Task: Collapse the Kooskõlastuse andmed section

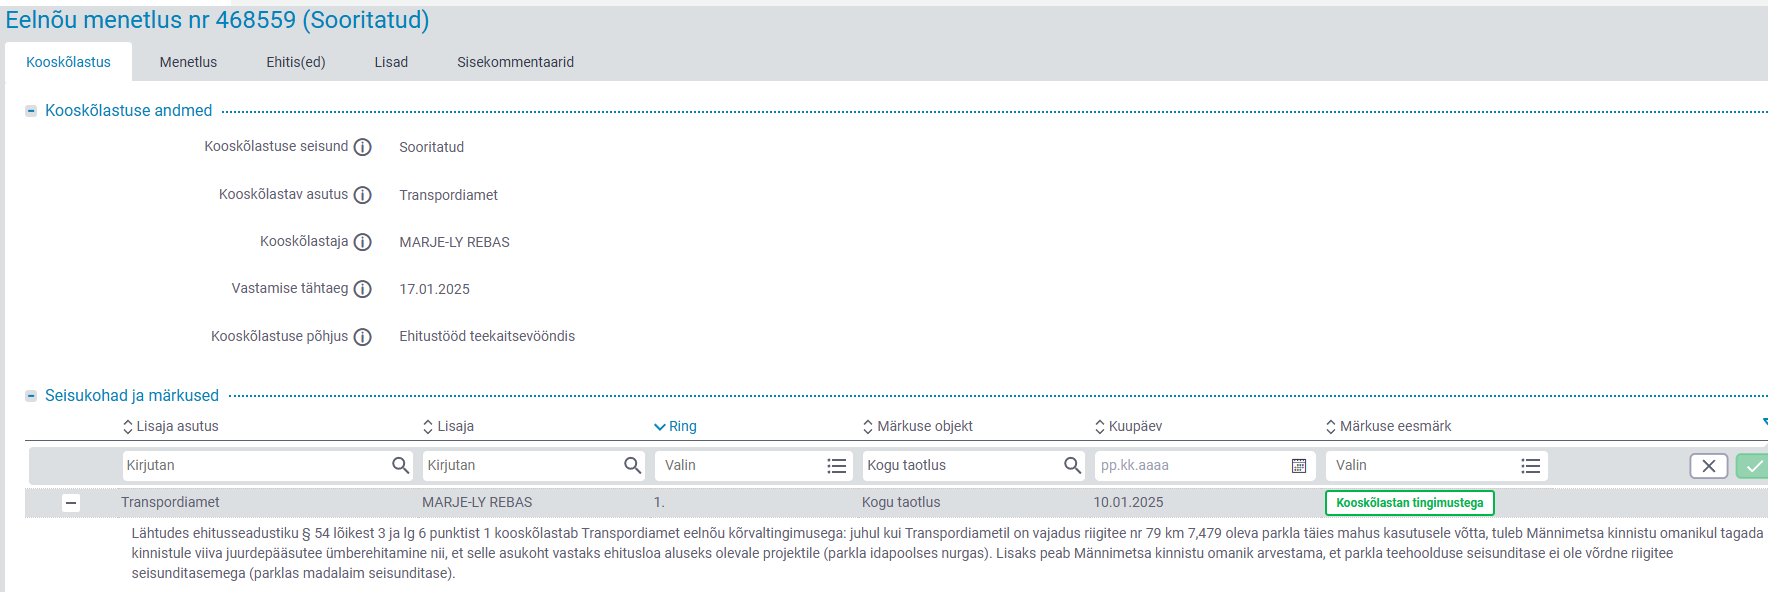Action: coord(31,111)
